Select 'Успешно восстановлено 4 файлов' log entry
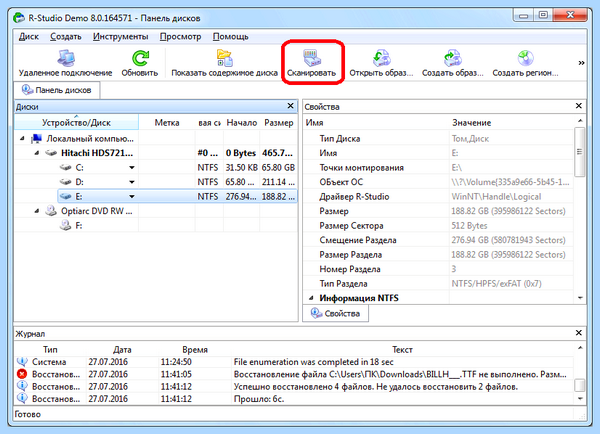This screenshot has width=600, height=434. pos(294,387)
